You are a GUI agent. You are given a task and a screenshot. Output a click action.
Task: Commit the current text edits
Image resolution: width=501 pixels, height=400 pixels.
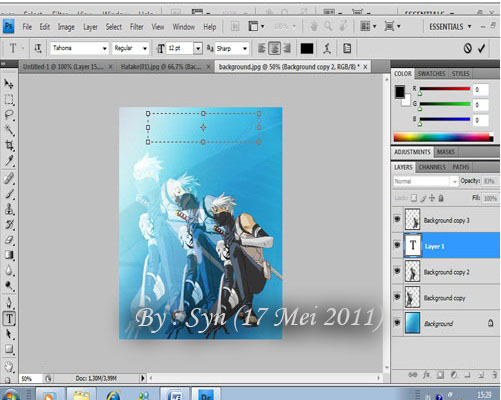[x=481, y=49]
